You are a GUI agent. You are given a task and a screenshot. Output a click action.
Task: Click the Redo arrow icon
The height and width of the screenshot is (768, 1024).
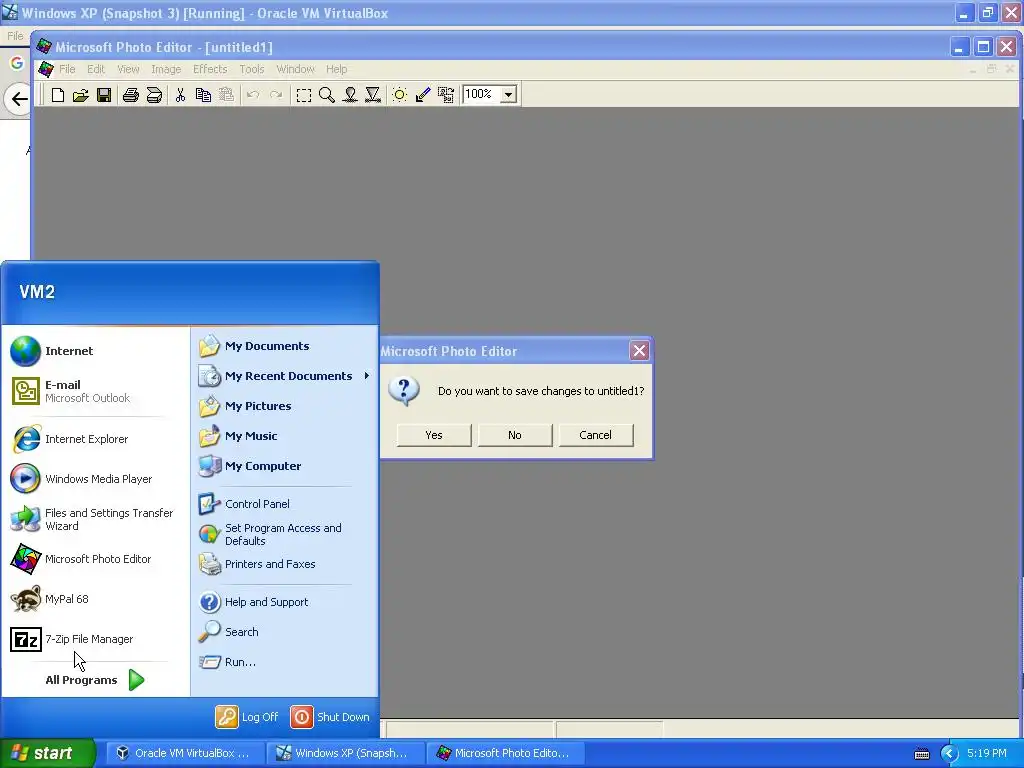point(276,95)
